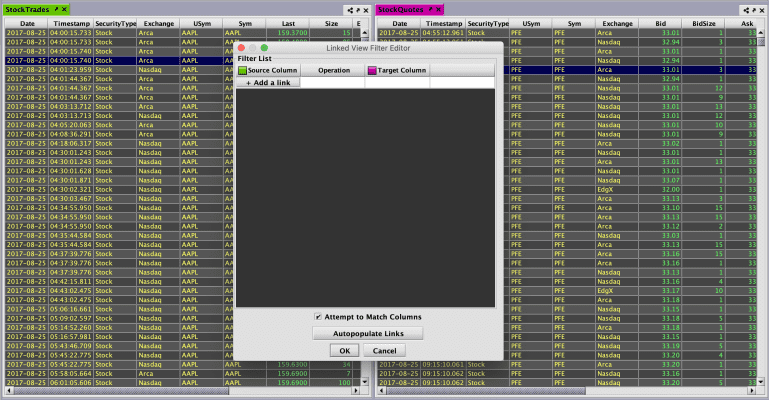Cancel the Linked View Filter Editor
This screenshot has width=769, height=400.
[385, 351]
